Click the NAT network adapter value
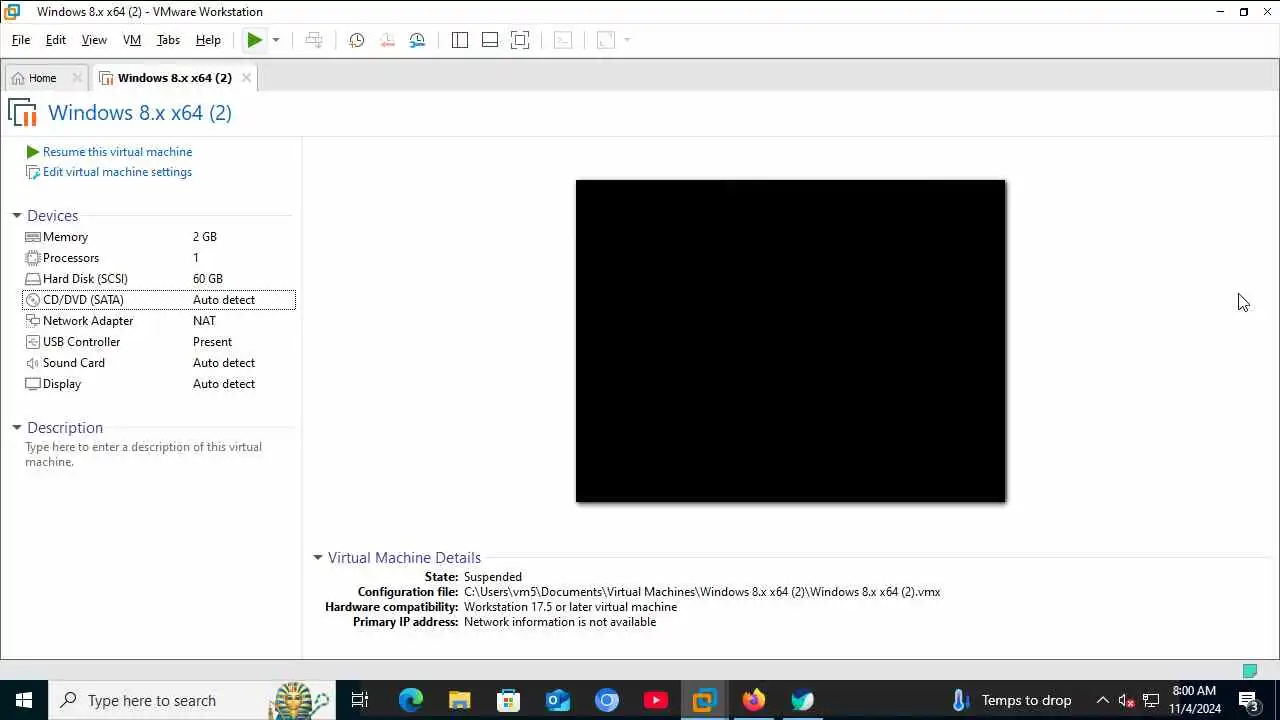Image resolution: width=1280 pixels, height=720 pixels. pos(204,321)
